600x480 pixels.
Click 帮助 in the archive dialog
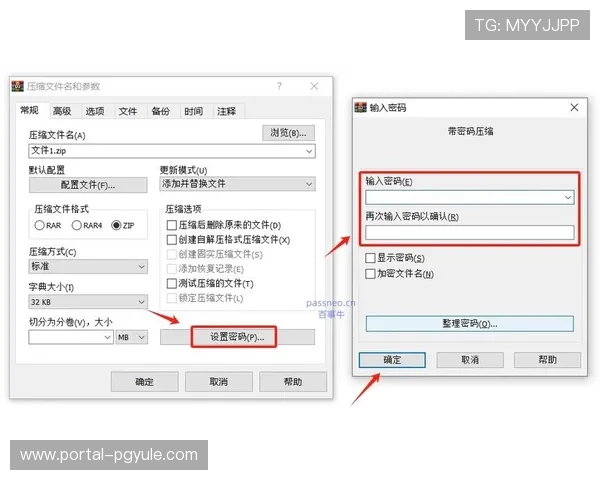[x=293, y=382]
